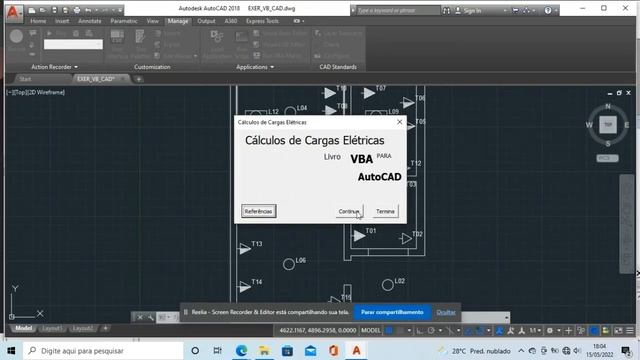Open the AutoCAD application menu logo
This screenshot has height=360, width=640.
(14, 12)
